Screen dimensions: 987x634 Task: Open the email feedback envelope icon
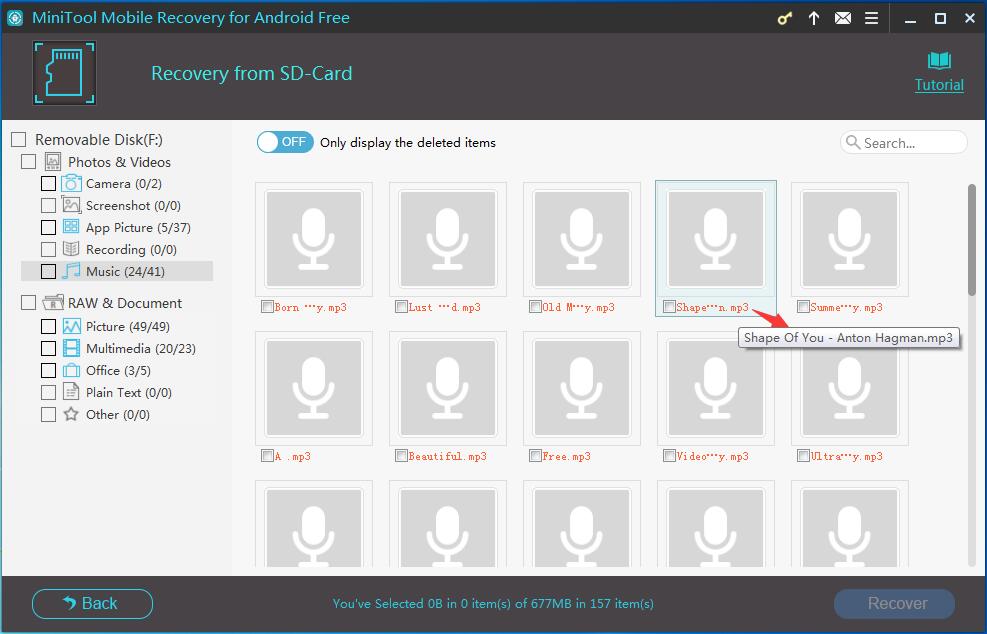point(843,19)
